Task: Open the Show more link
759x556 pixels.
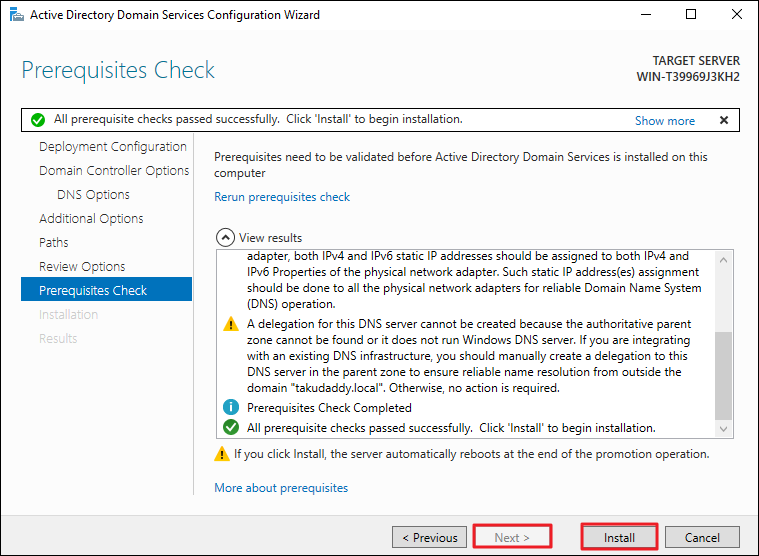Action: click(665, 120)
